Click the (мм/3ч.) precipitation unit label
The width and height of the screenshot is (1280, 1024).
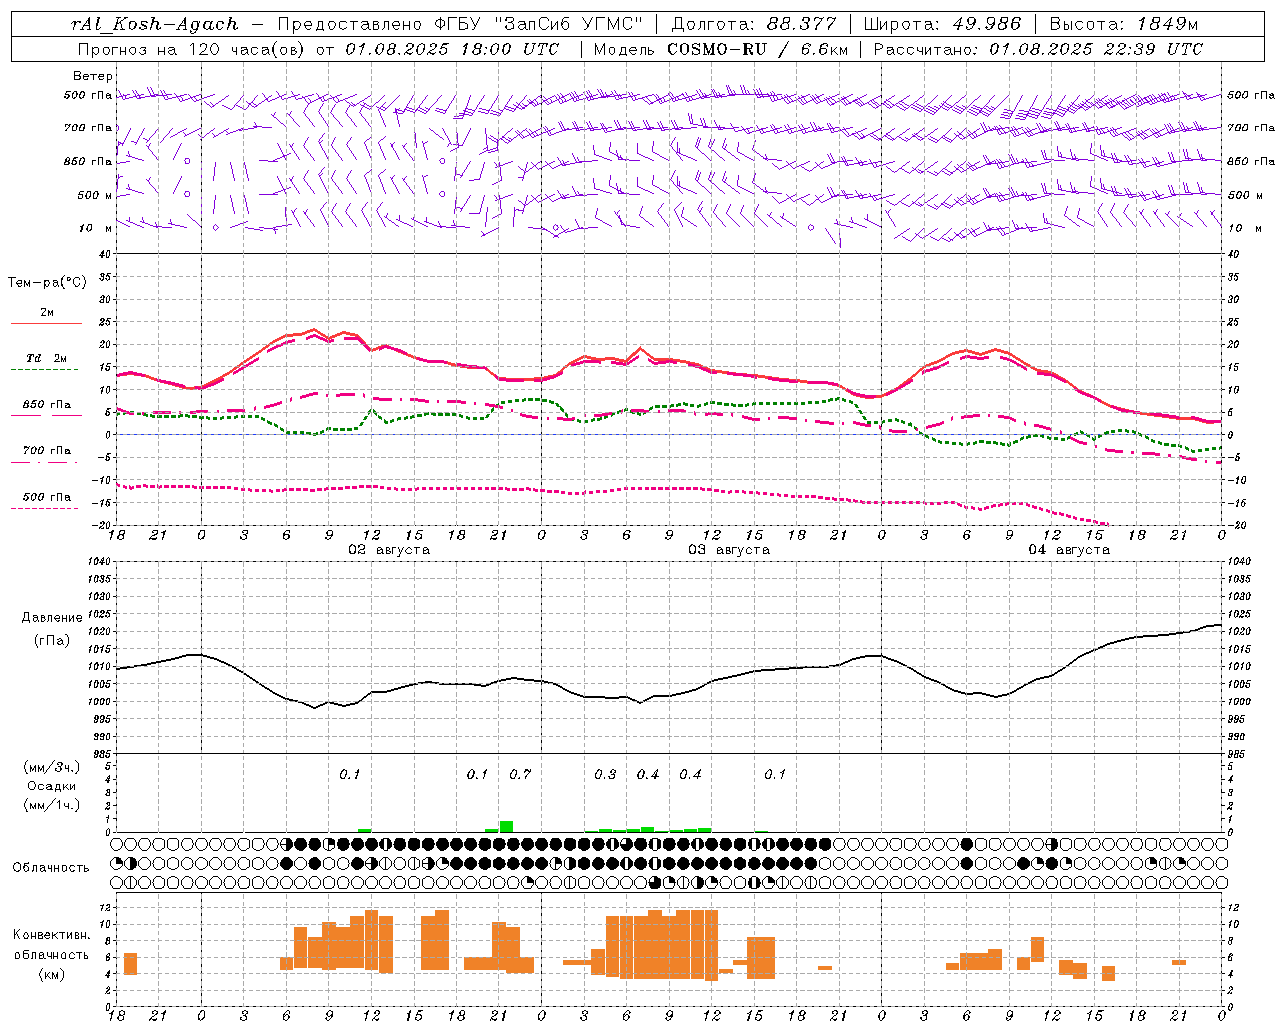pyautogui.click(x=51, y=768)
